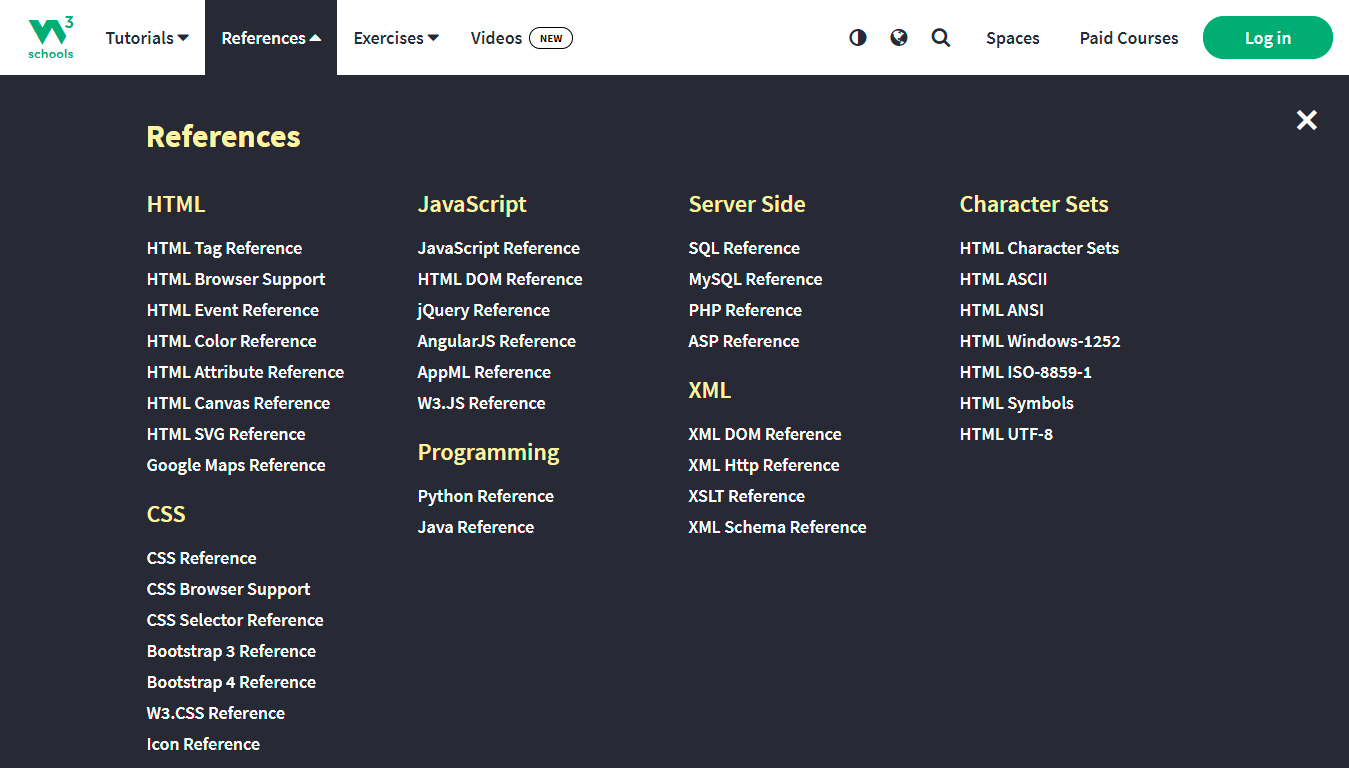Click the "Character Sets" section heading
Viewport: 1349px width, 768px height.
coord(1034,204)
